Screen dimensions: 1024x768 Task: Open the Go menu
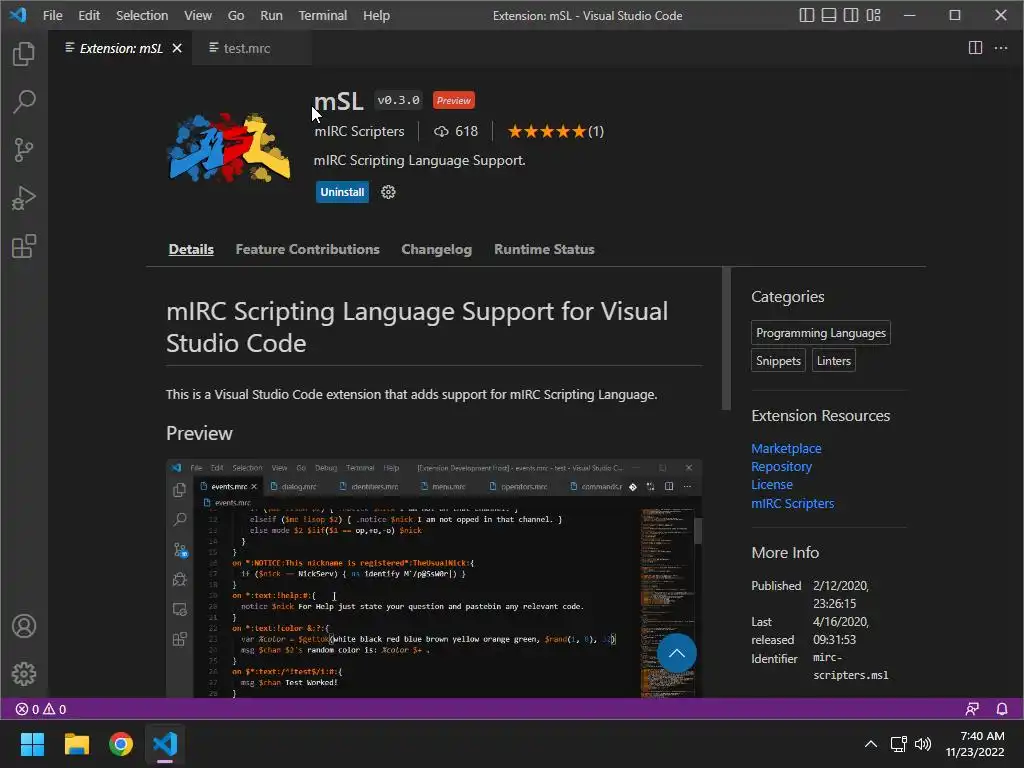click(x=236, y=15)
